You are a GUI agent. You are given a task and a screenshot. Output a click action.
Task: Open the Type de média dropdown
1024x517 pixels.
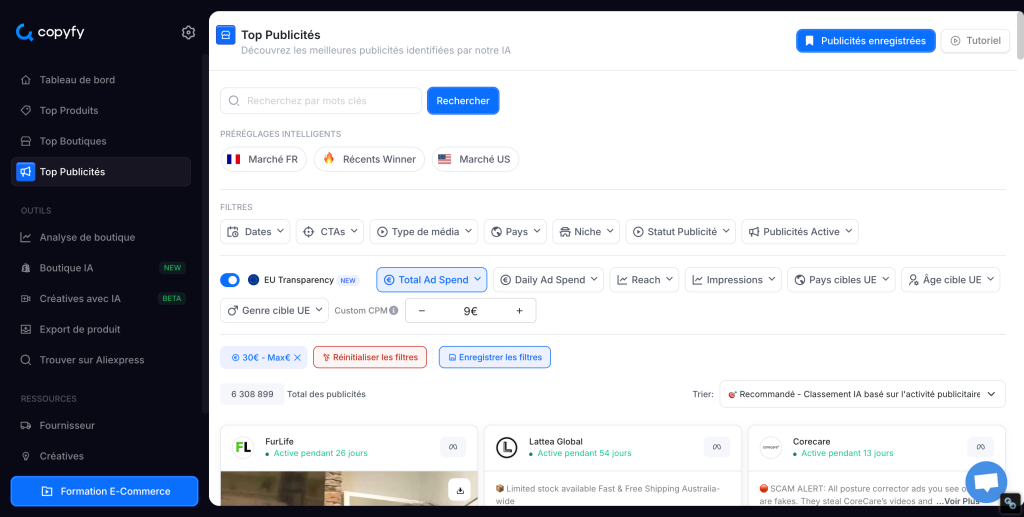click(424, 231)
